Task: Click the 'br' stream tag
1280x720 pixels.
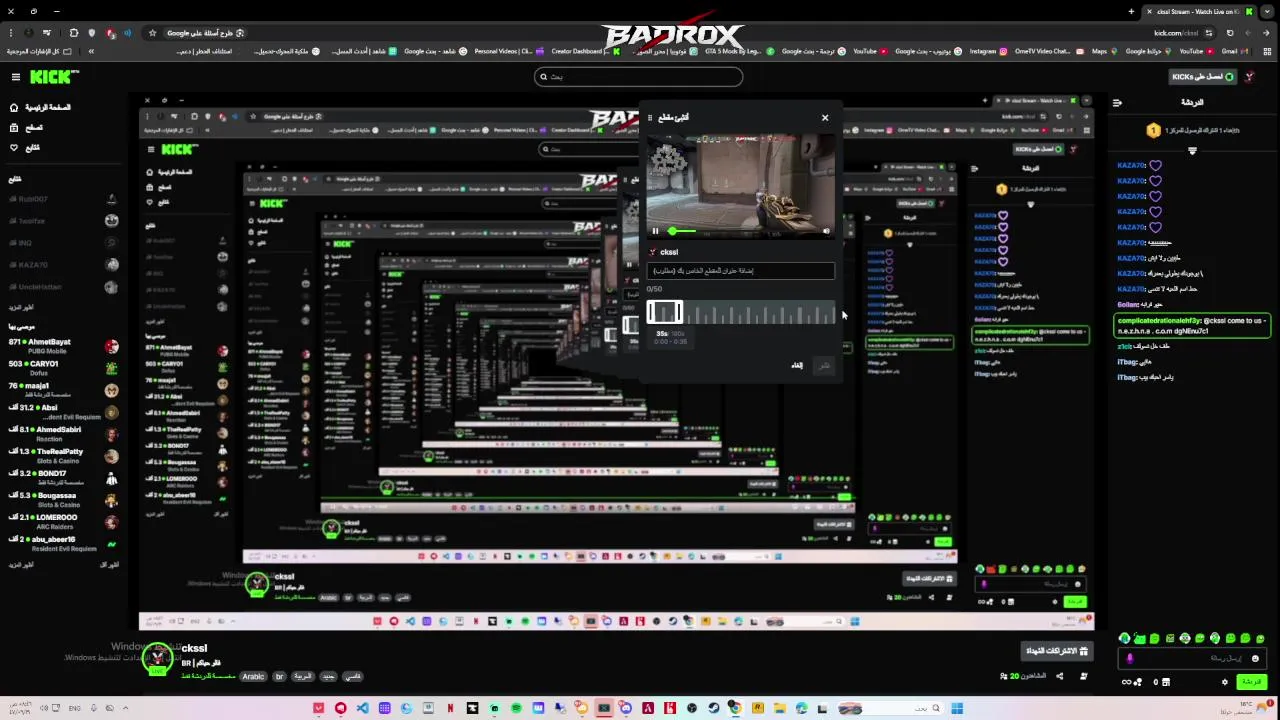Action: coord(279,677)
